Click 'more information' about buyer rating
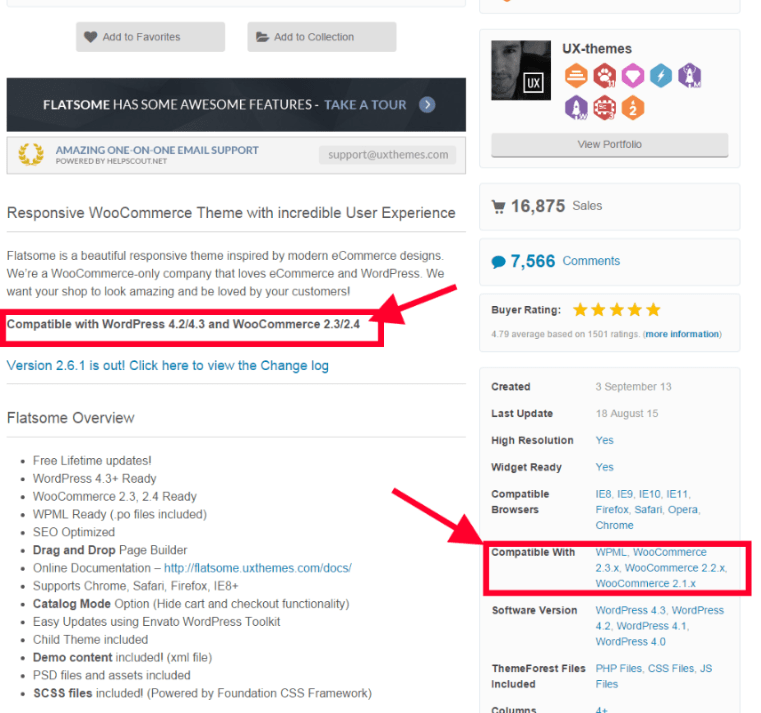 (682, 334)
